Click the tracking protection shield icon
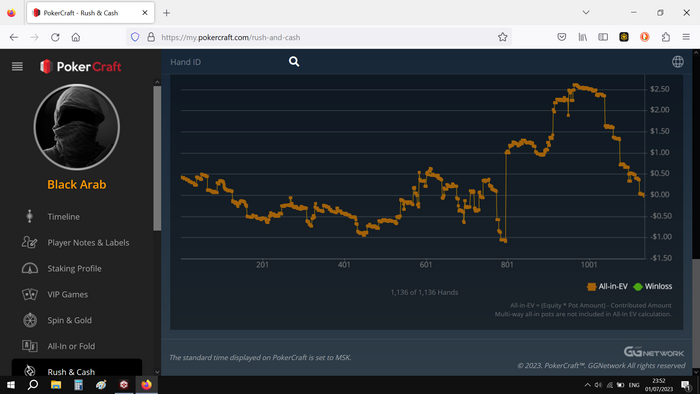The height and width of the screenshot is (394, 700). point(135,37)
